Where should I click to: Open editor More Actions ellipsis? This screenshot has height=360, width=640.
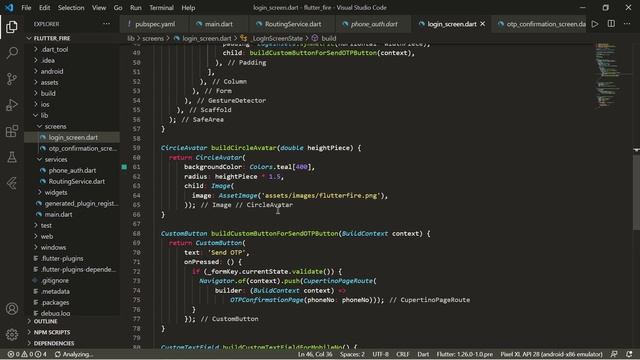pyautogui.click(x=627, y=24)
